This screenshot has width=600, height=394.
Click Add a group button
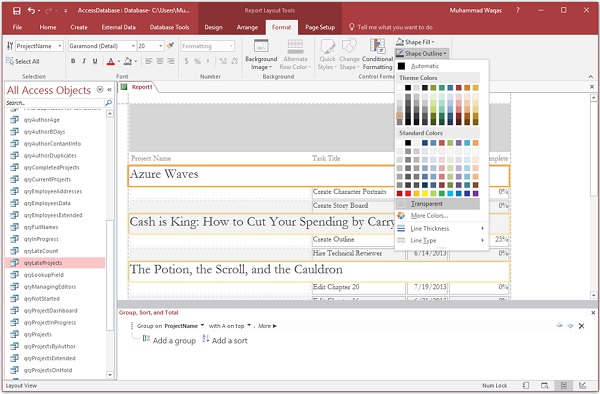[x=169, y=340]
